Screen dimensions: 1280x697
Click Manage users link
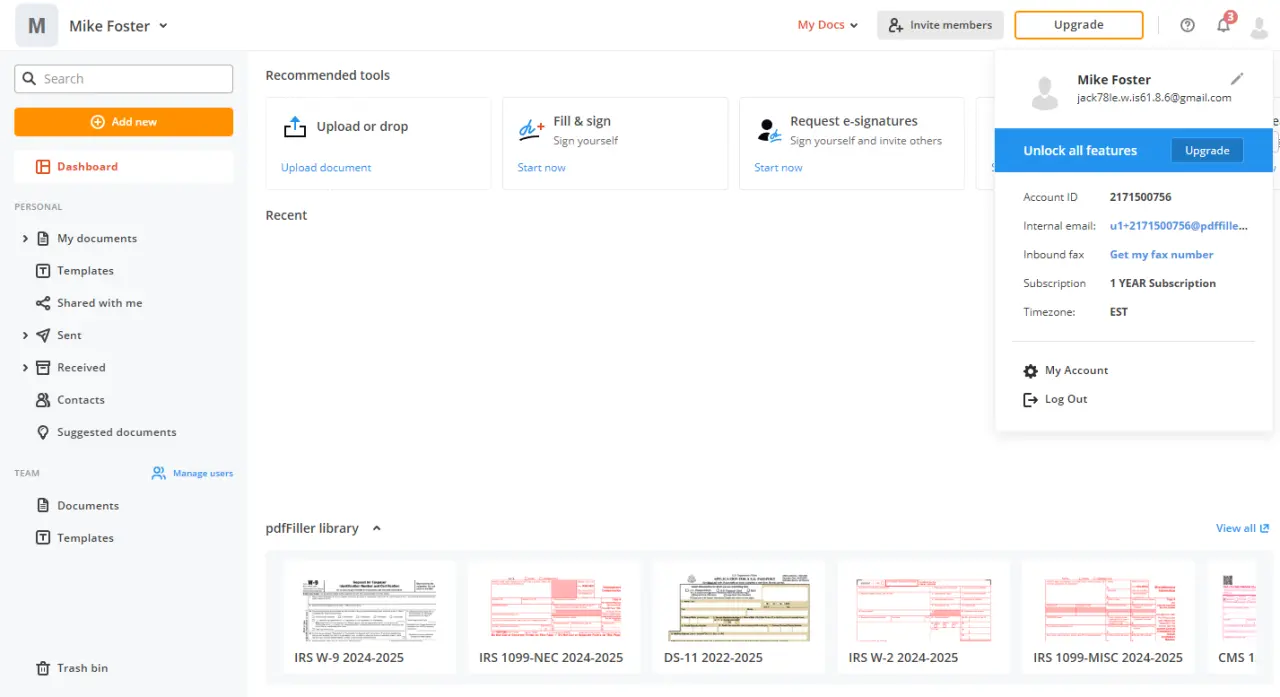coord(203,473)
